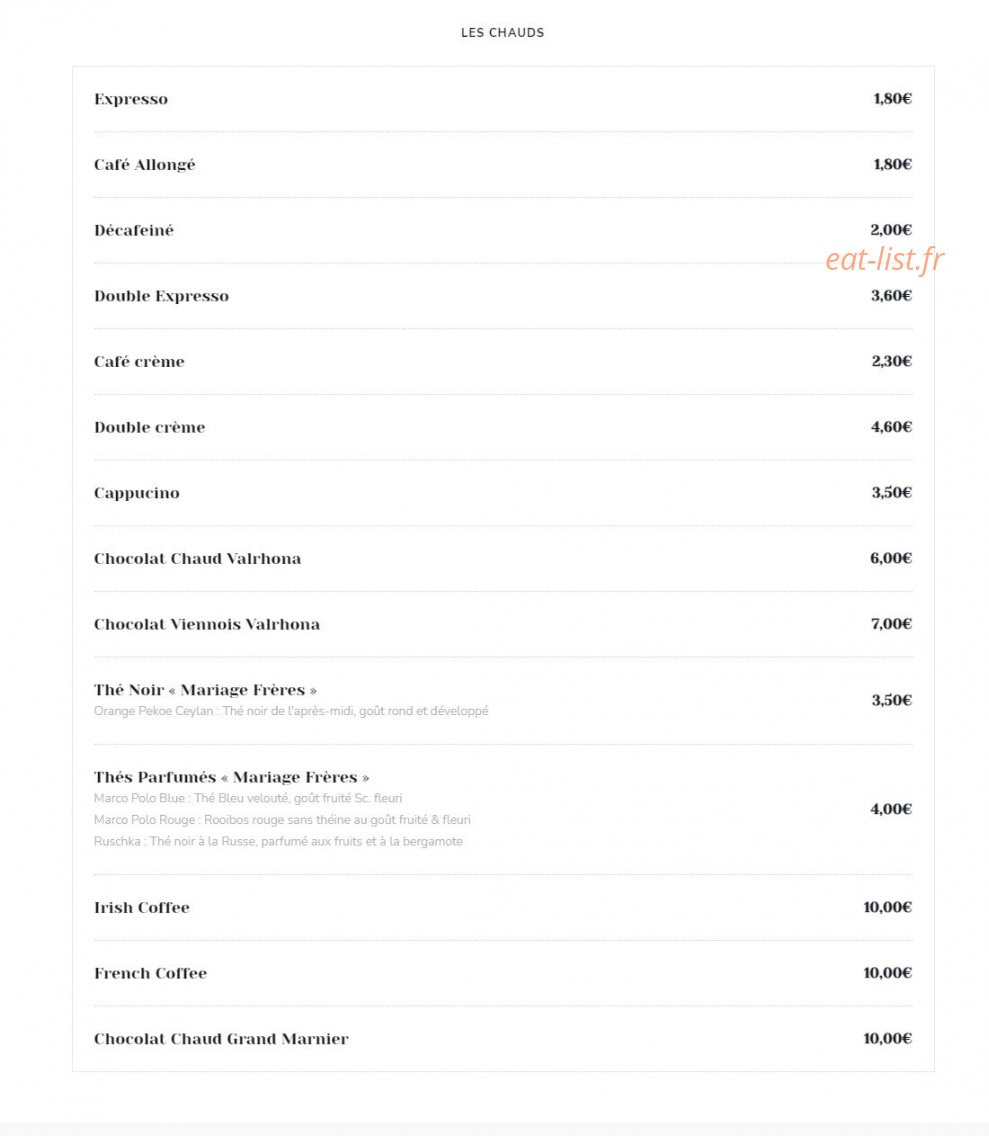Viewport: 989px width, 1136px height.
Task: Select the Ruschka tea description line
Action: [278, 842]
